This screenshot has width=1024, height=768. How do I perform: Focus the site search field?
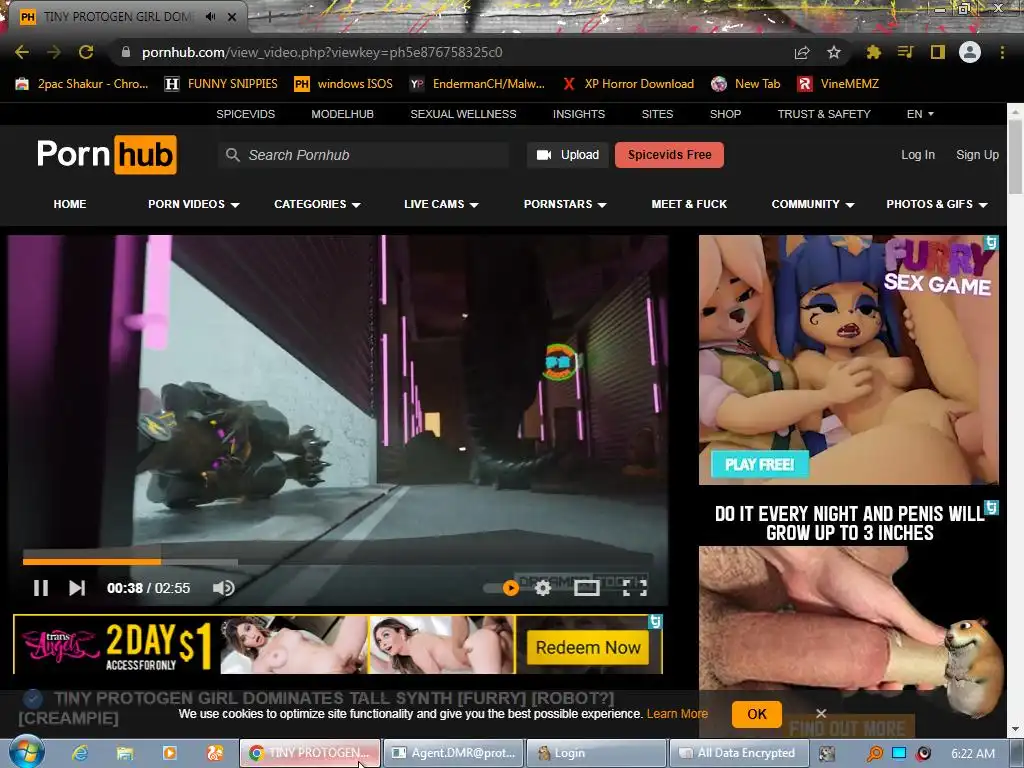[363, 155]
